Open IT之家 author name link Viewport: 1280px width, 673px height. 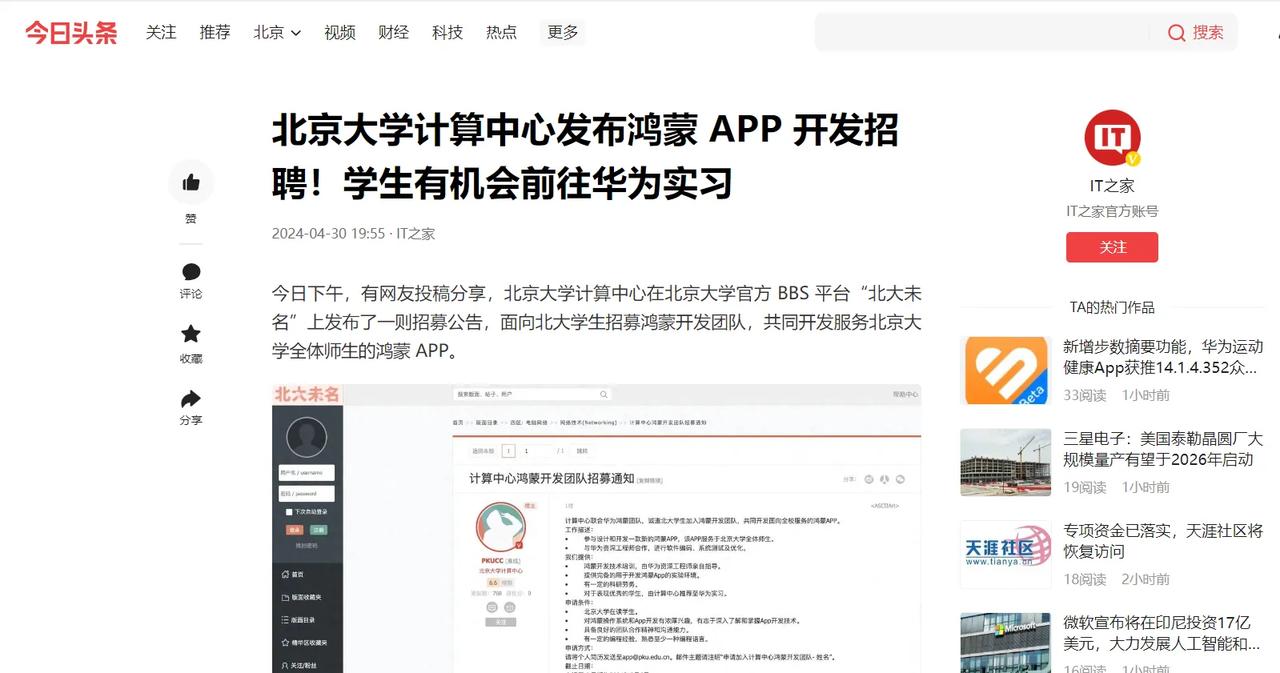click(x=1112, y=186)
